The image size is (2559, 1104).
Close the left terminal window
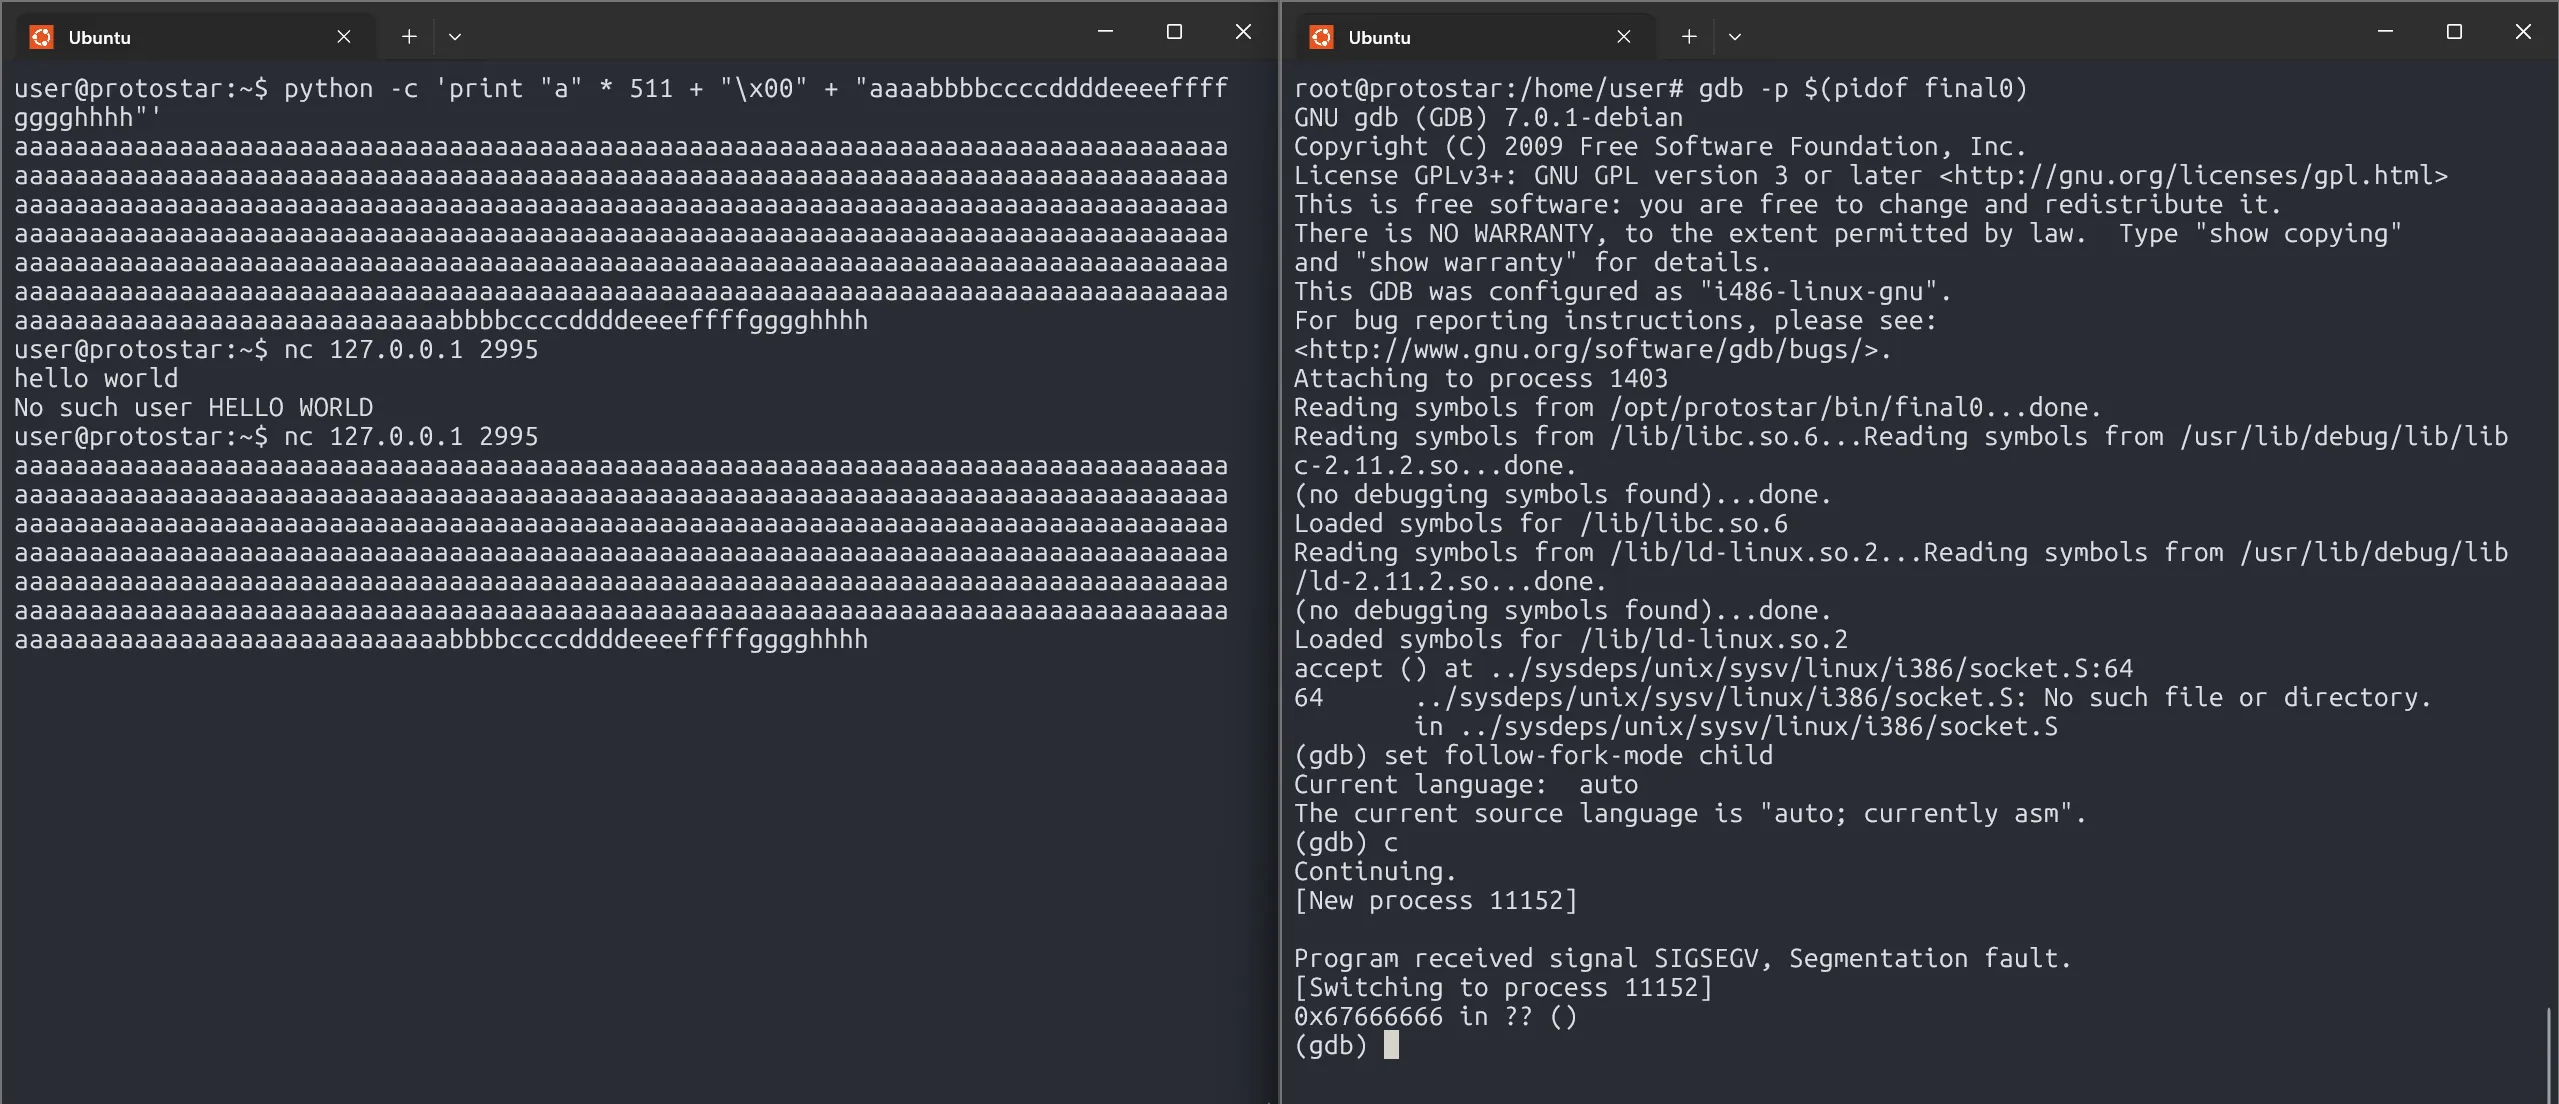(1243, 32)
